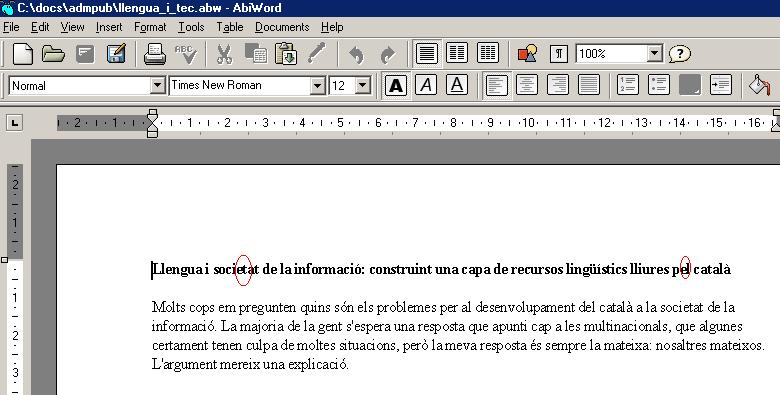The width and height of the screenshot is (780, 395).
Task: Open the Table menu
Action: coord(230,27)
